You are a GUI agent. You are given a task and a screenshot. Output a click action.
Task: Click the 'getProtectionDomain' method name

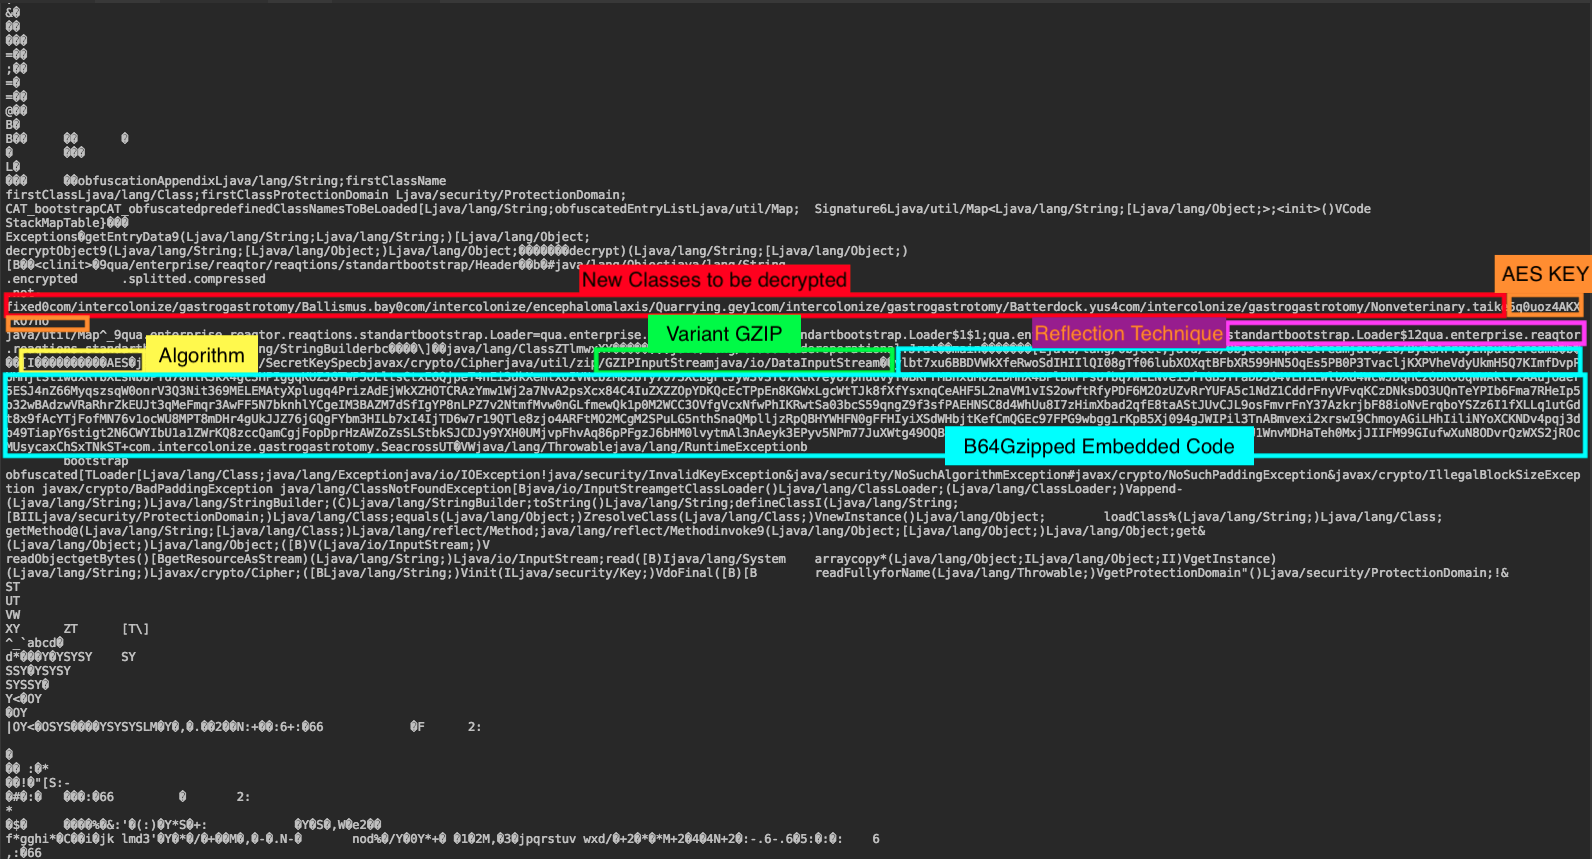(1172, 573)
